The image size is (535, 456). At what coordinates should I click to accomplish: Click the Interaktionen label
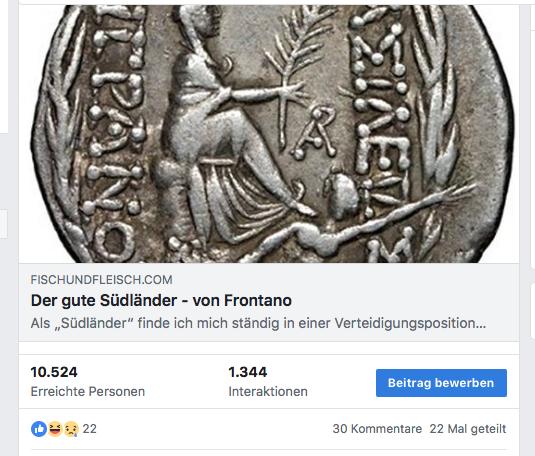coord(268,391)
